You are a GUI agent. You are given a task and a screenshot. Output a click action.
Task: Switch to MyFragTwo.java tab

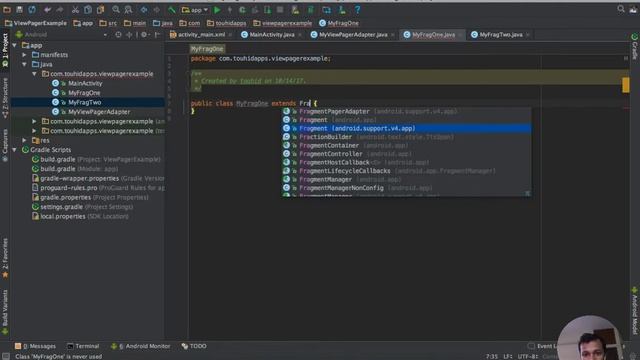point(500,35)
